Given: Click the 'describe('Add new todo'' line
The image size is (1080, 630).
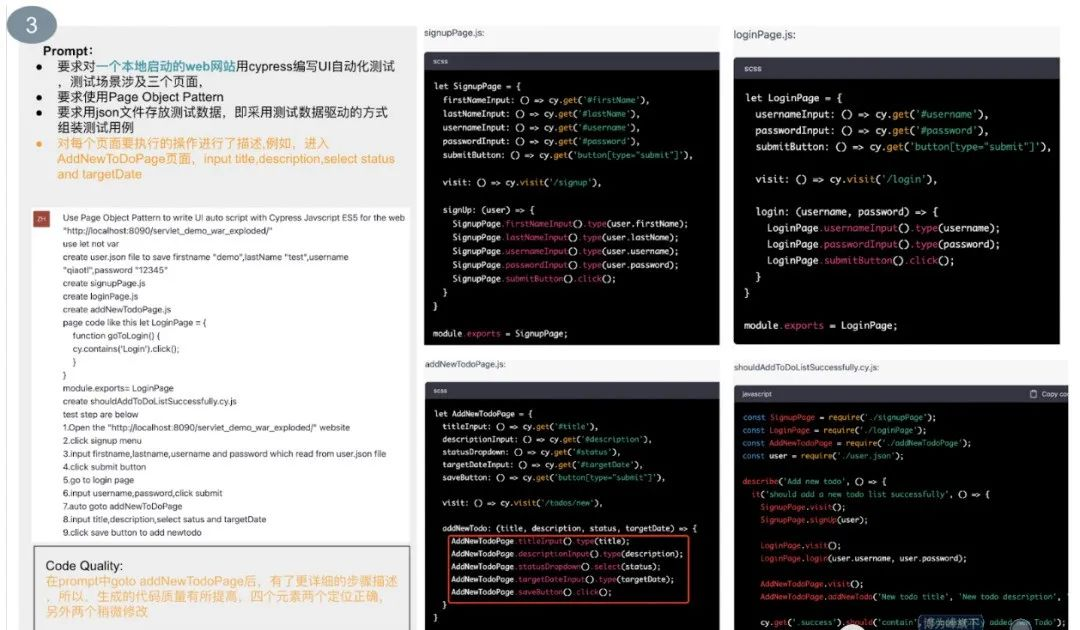Looking at the screenshot, I should click(814, 481).
